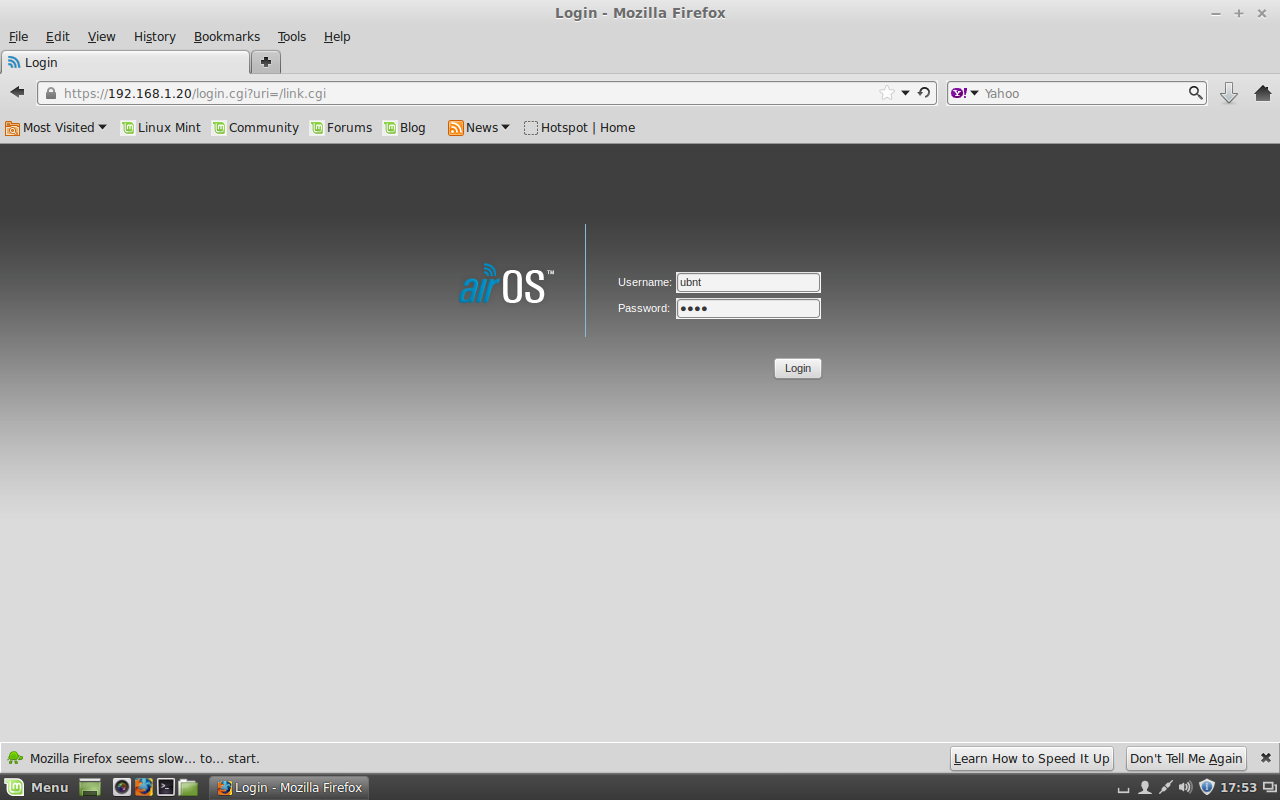Screen dimensions: 1280x800
Task: Open the History menu
Action: (x=155, y=36)
